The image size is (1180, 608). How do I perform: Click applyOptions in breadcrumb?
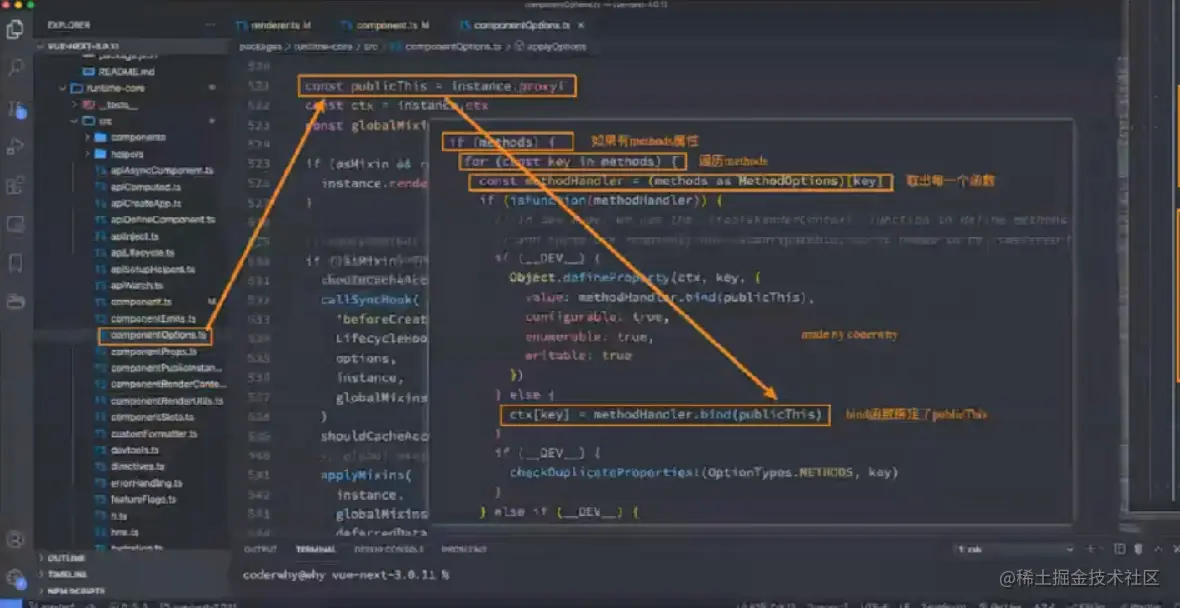point(557,47)
